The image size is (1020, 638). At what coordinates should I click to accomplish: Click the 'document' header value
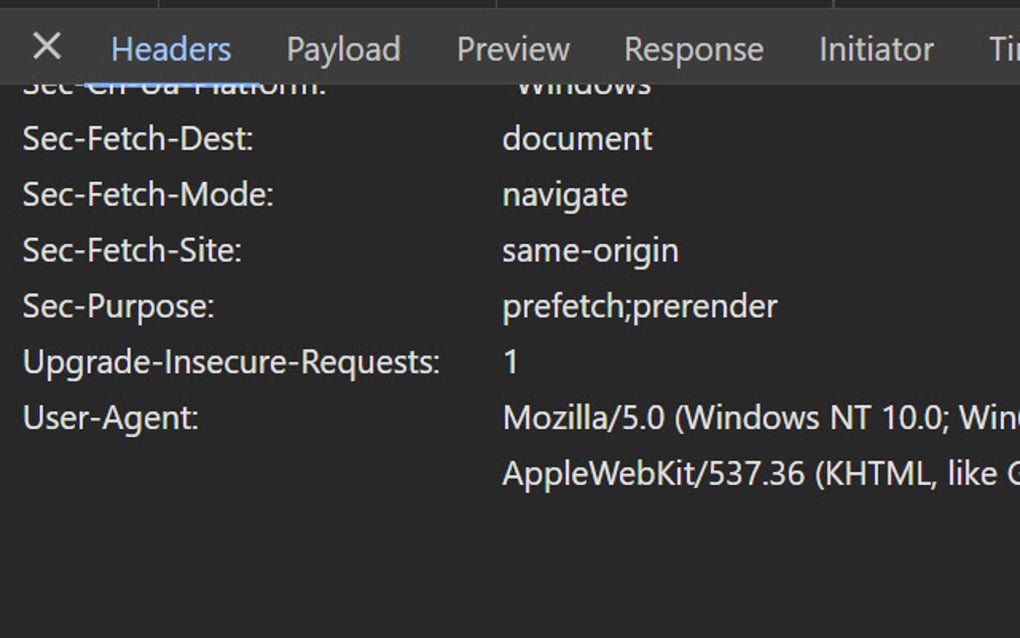click(x=577, y=139)
